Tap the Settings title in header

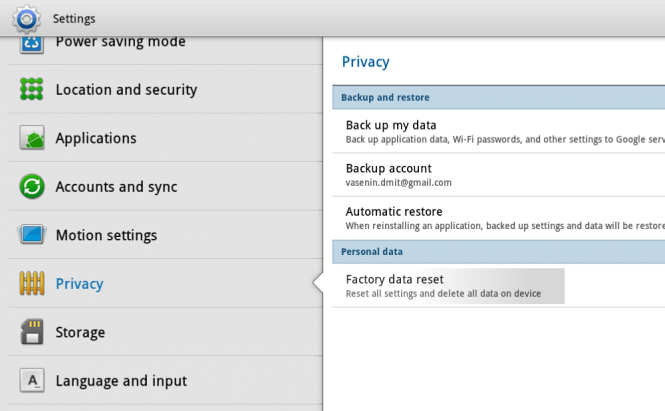[x=74, y=19]
